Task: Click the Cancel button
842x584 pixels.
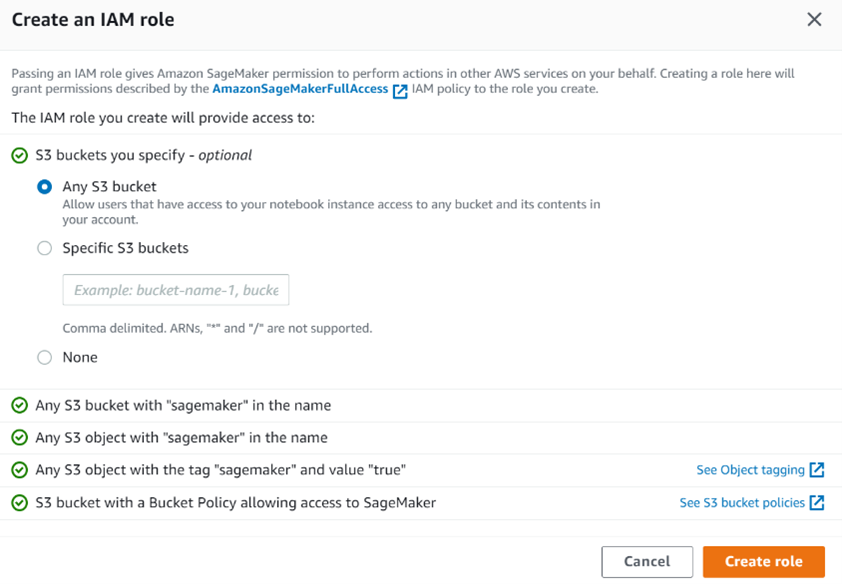Action: (647, 561)
